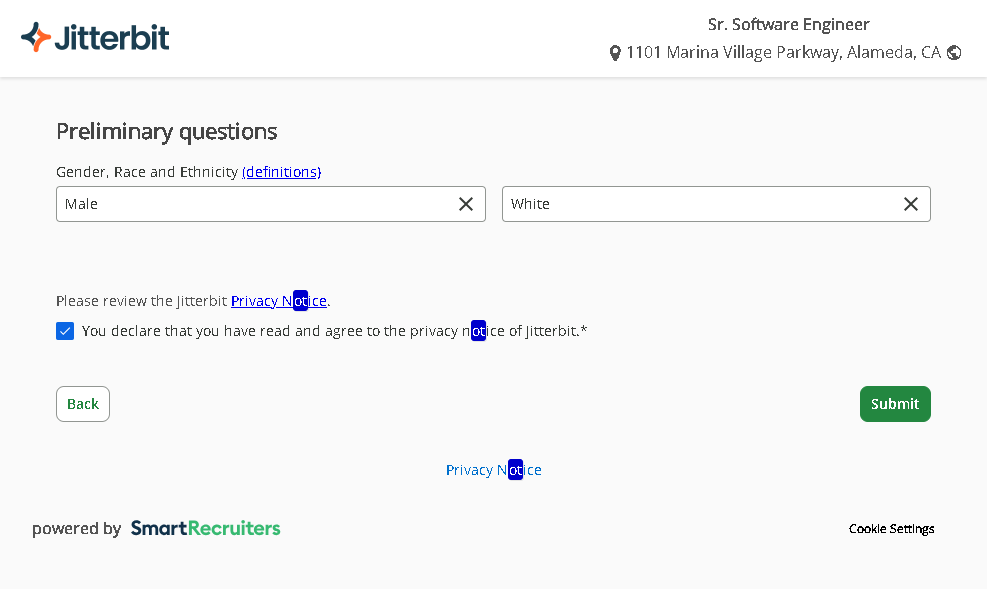Open the inline Jitterbit Privacy Notice link
This screenshot has width=987, height=589.
pos(278,301)
